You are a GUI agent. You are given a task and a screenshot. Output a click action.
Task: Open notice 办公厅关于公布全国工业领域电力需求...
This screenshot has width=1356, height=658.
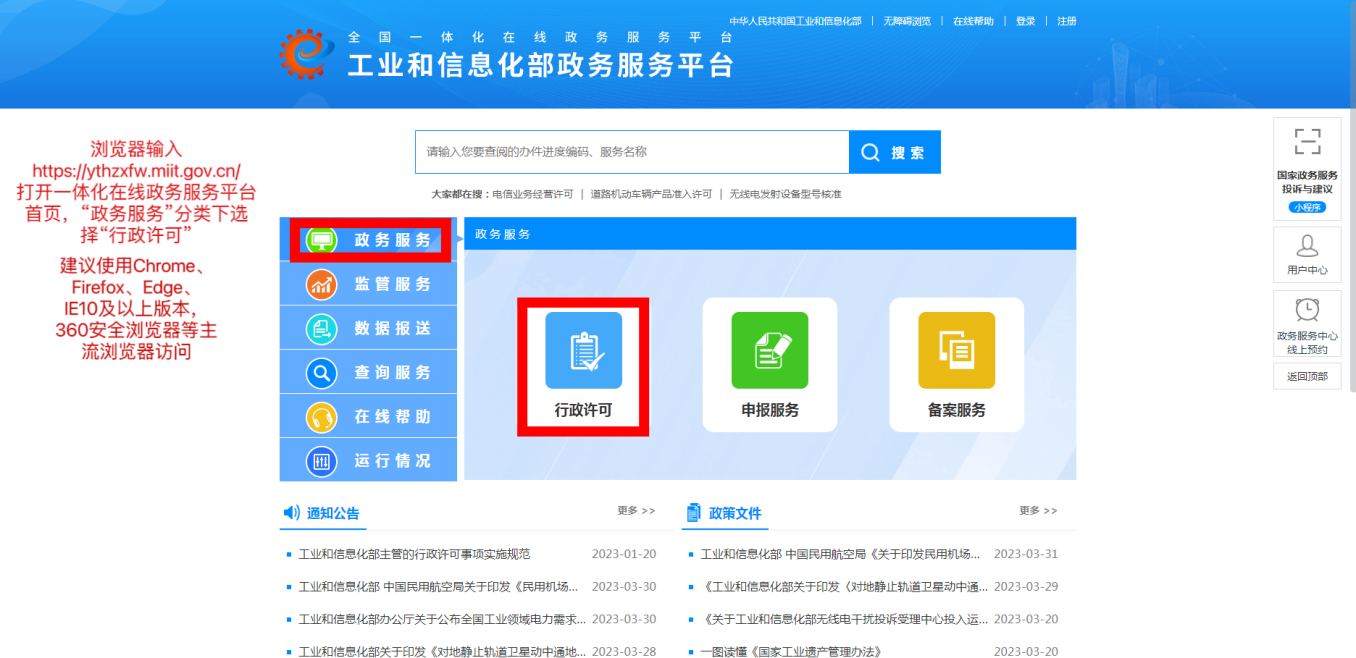(x=442, y=619)
